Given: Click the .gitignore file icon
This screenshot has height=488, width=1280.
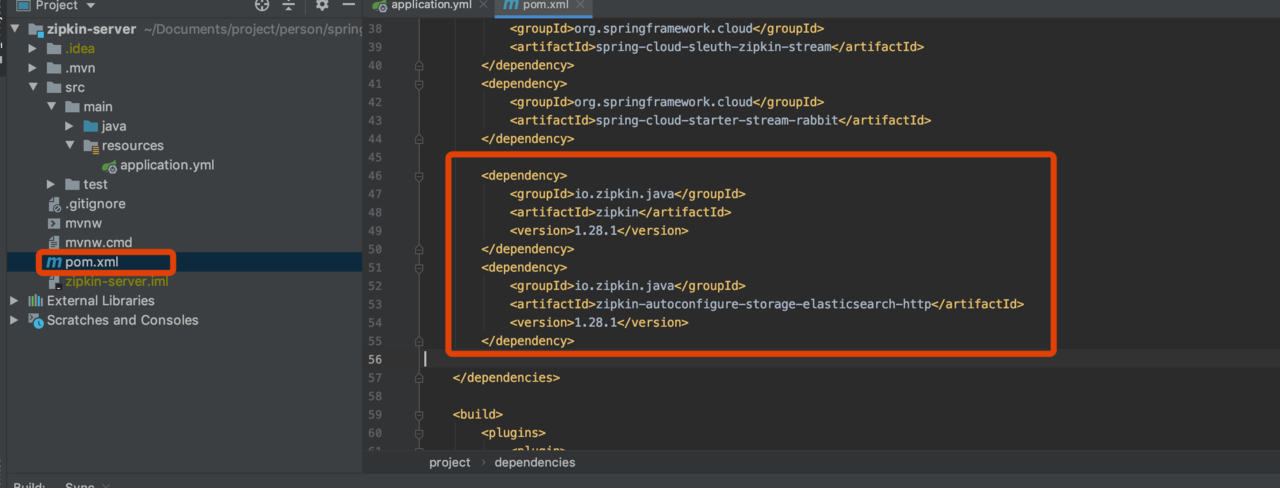Looking at the screenshot, I should click(54, 204).
